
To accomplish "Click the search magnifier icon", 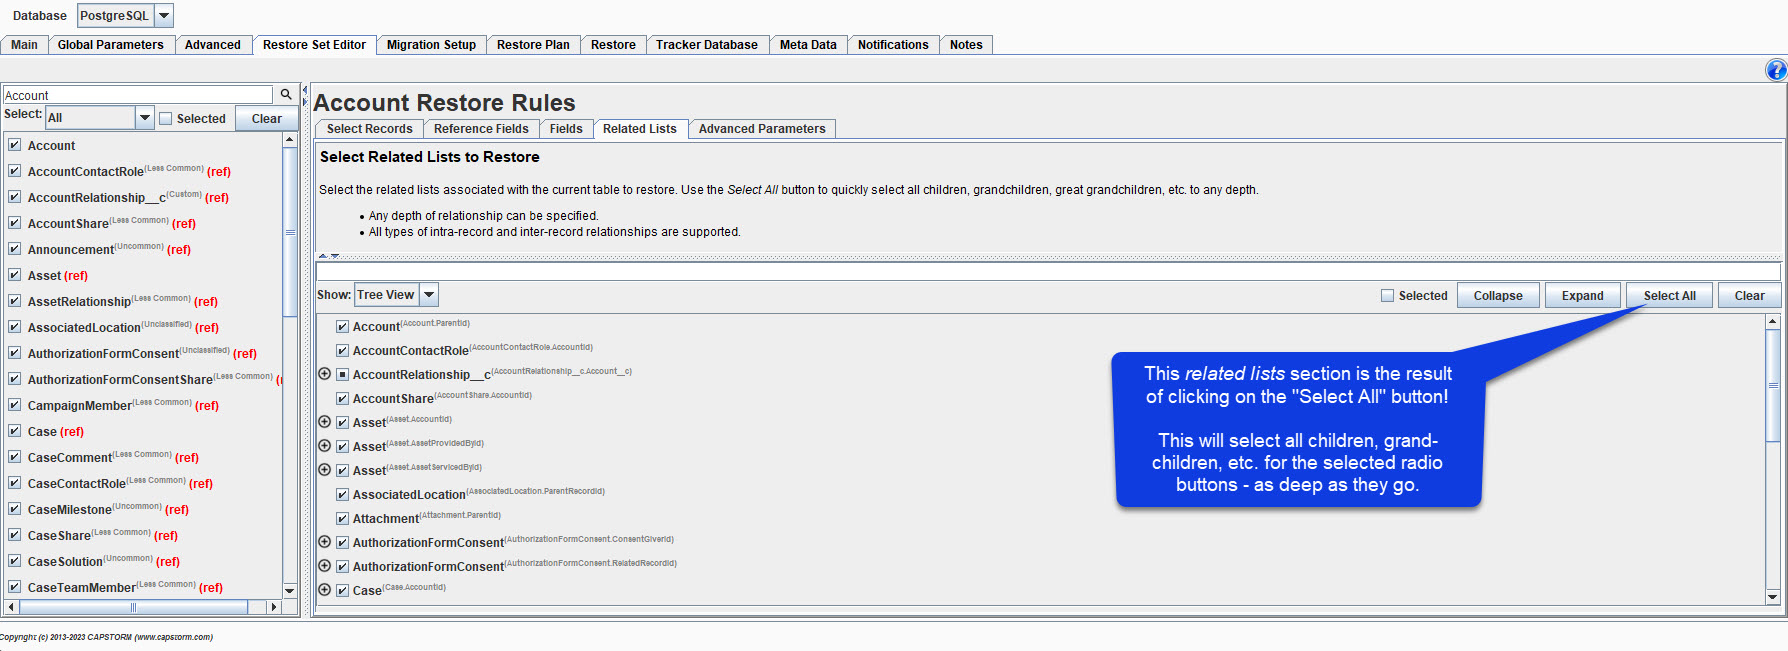I will click(x=286, y=94).
